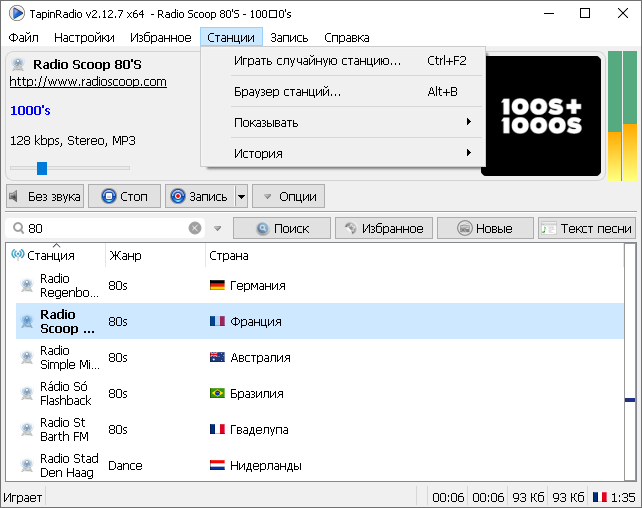Viewport: 642px width, 508px height.
Task: Open the Опции dropdown button
Action: 289,196
